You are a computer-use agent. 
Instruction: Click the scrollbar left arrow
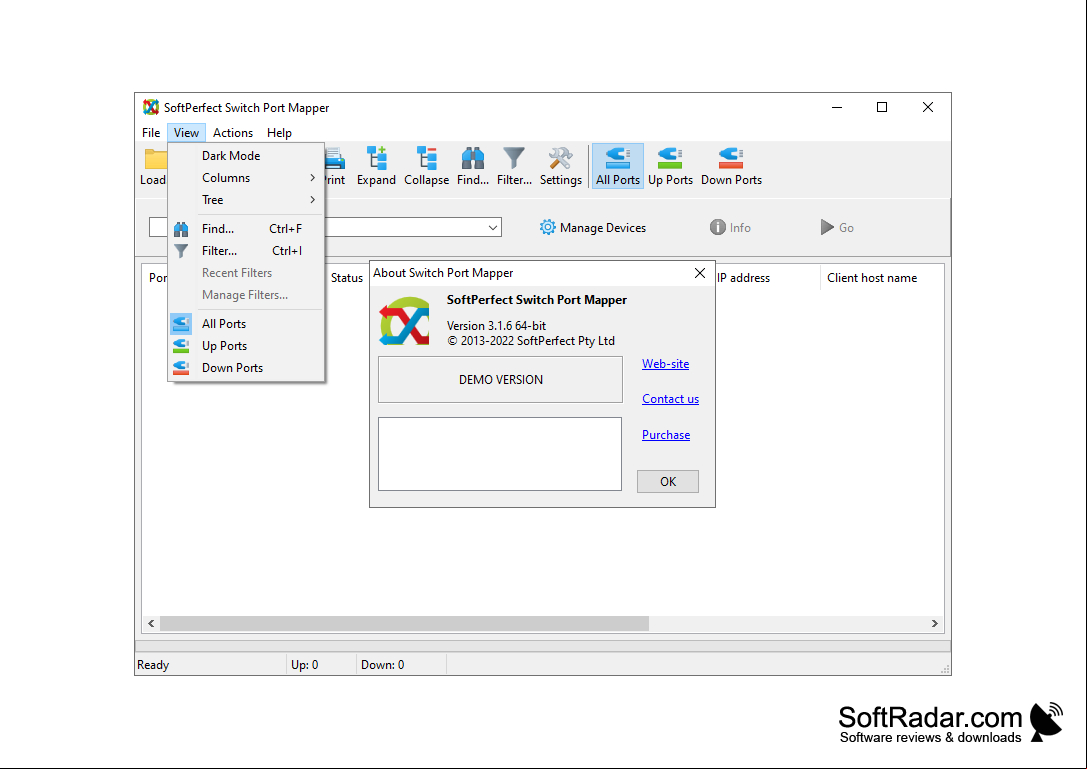point(151,624)
